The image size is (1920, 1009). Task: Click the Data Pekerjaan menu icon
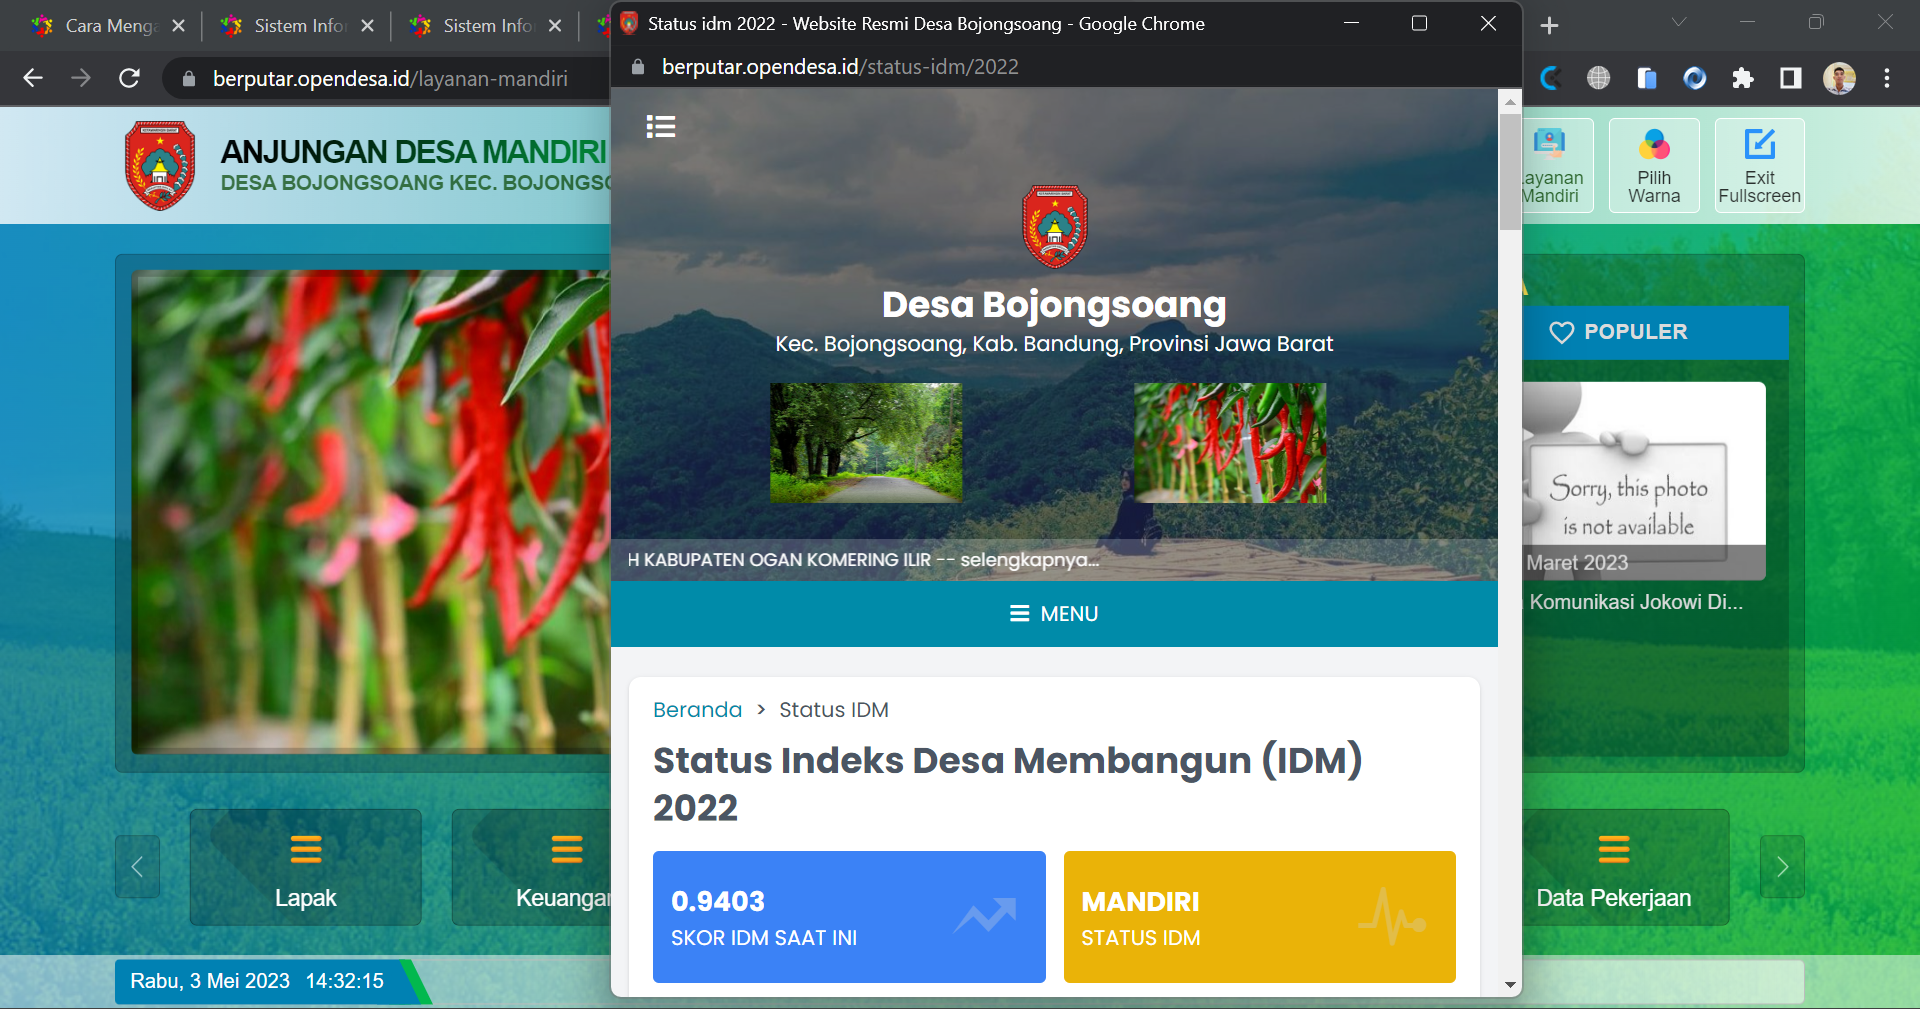1612,849
